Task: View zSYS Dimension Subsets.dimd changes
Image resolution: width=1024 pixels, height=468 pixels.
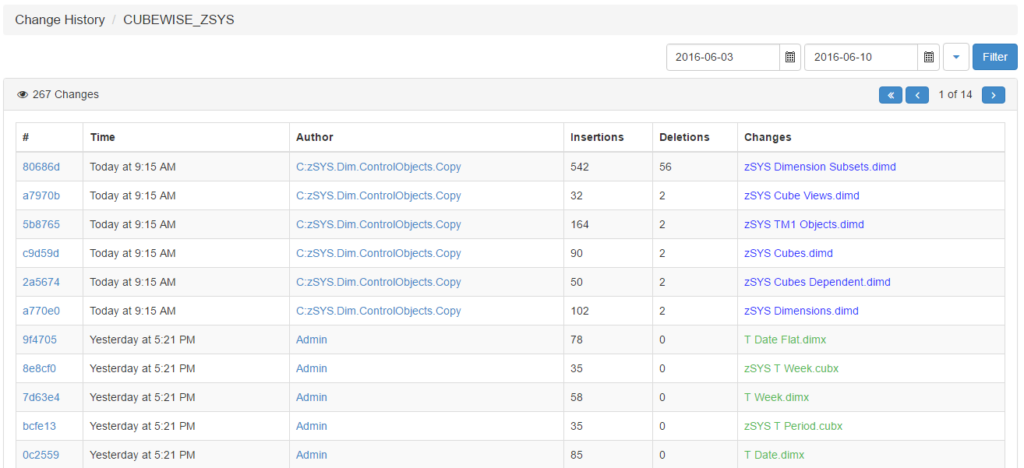Action: 820,167
